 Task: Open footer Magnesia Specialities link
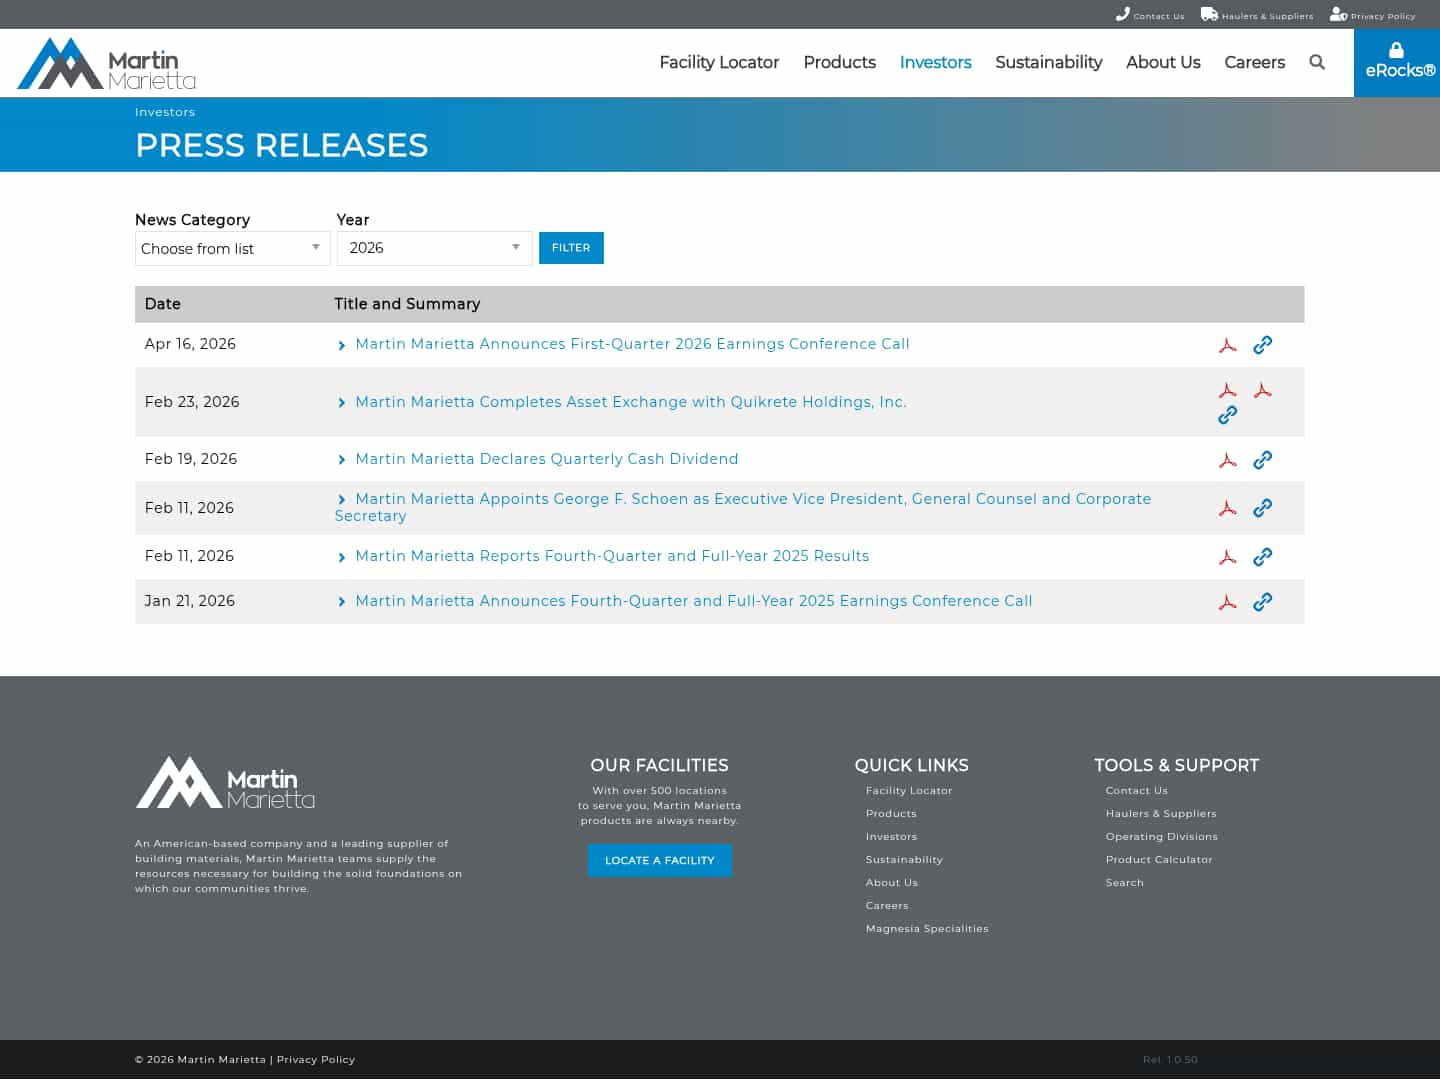(927, 929)
